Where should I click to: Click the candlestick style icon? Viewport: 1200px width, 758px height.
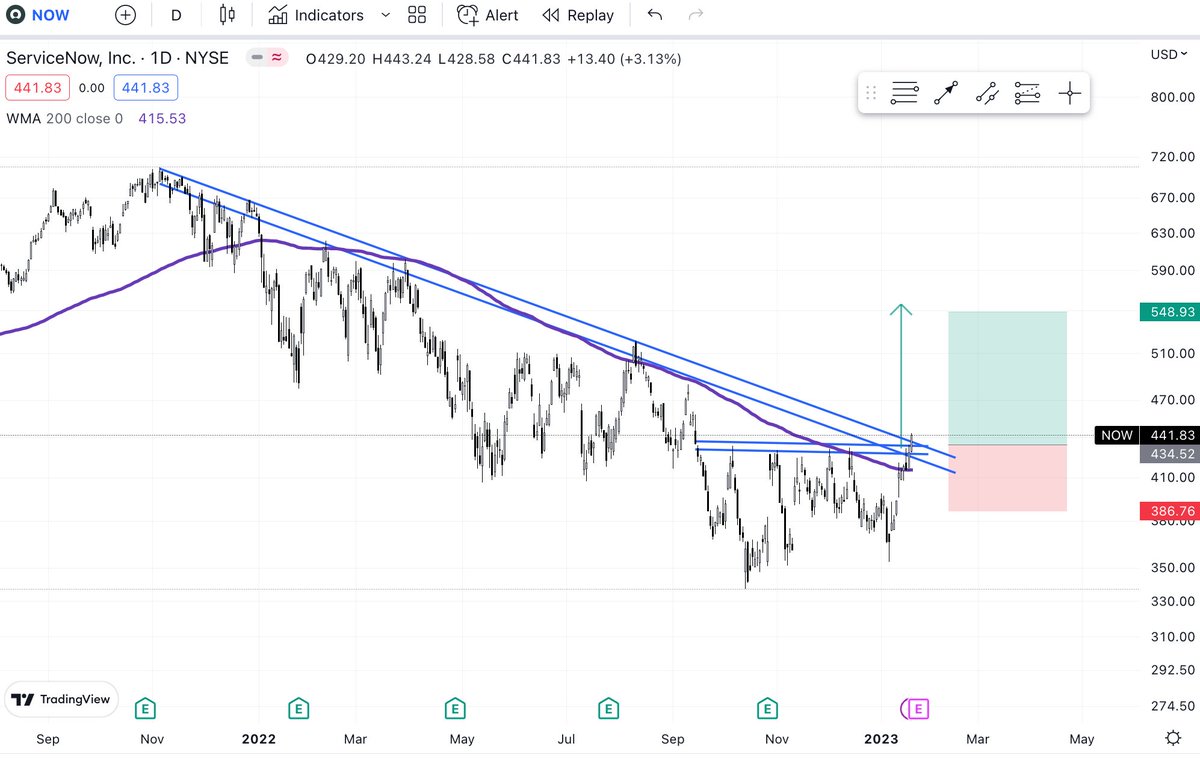tap(226, 15)
